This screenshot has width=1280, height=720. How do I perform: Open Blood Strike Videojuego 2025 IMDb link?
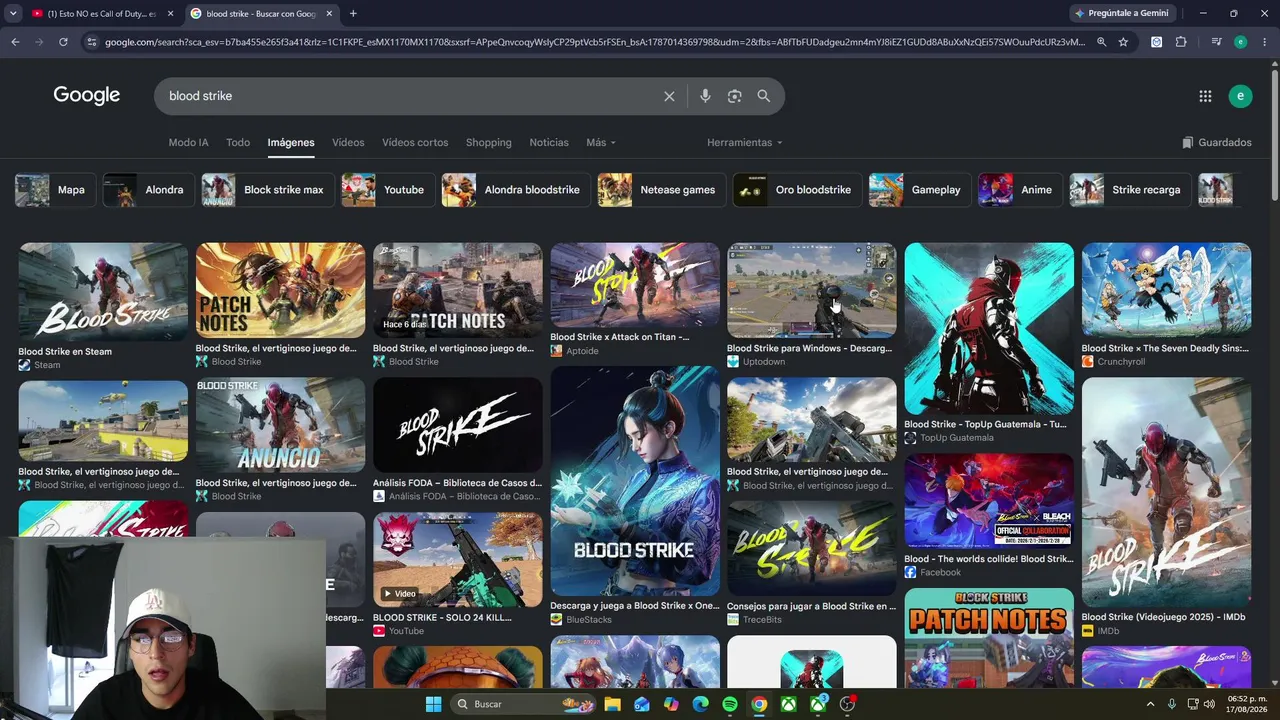(1163, 617)
